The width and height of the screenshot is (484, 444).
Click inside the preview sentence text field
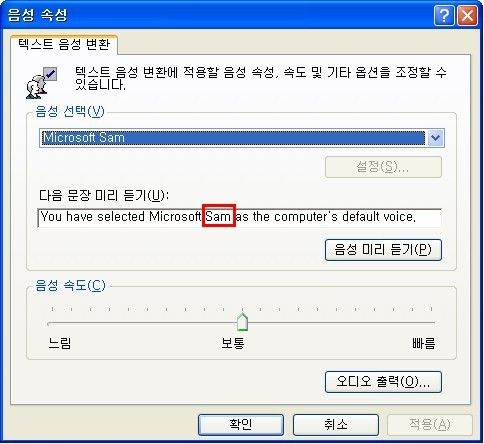240,218
